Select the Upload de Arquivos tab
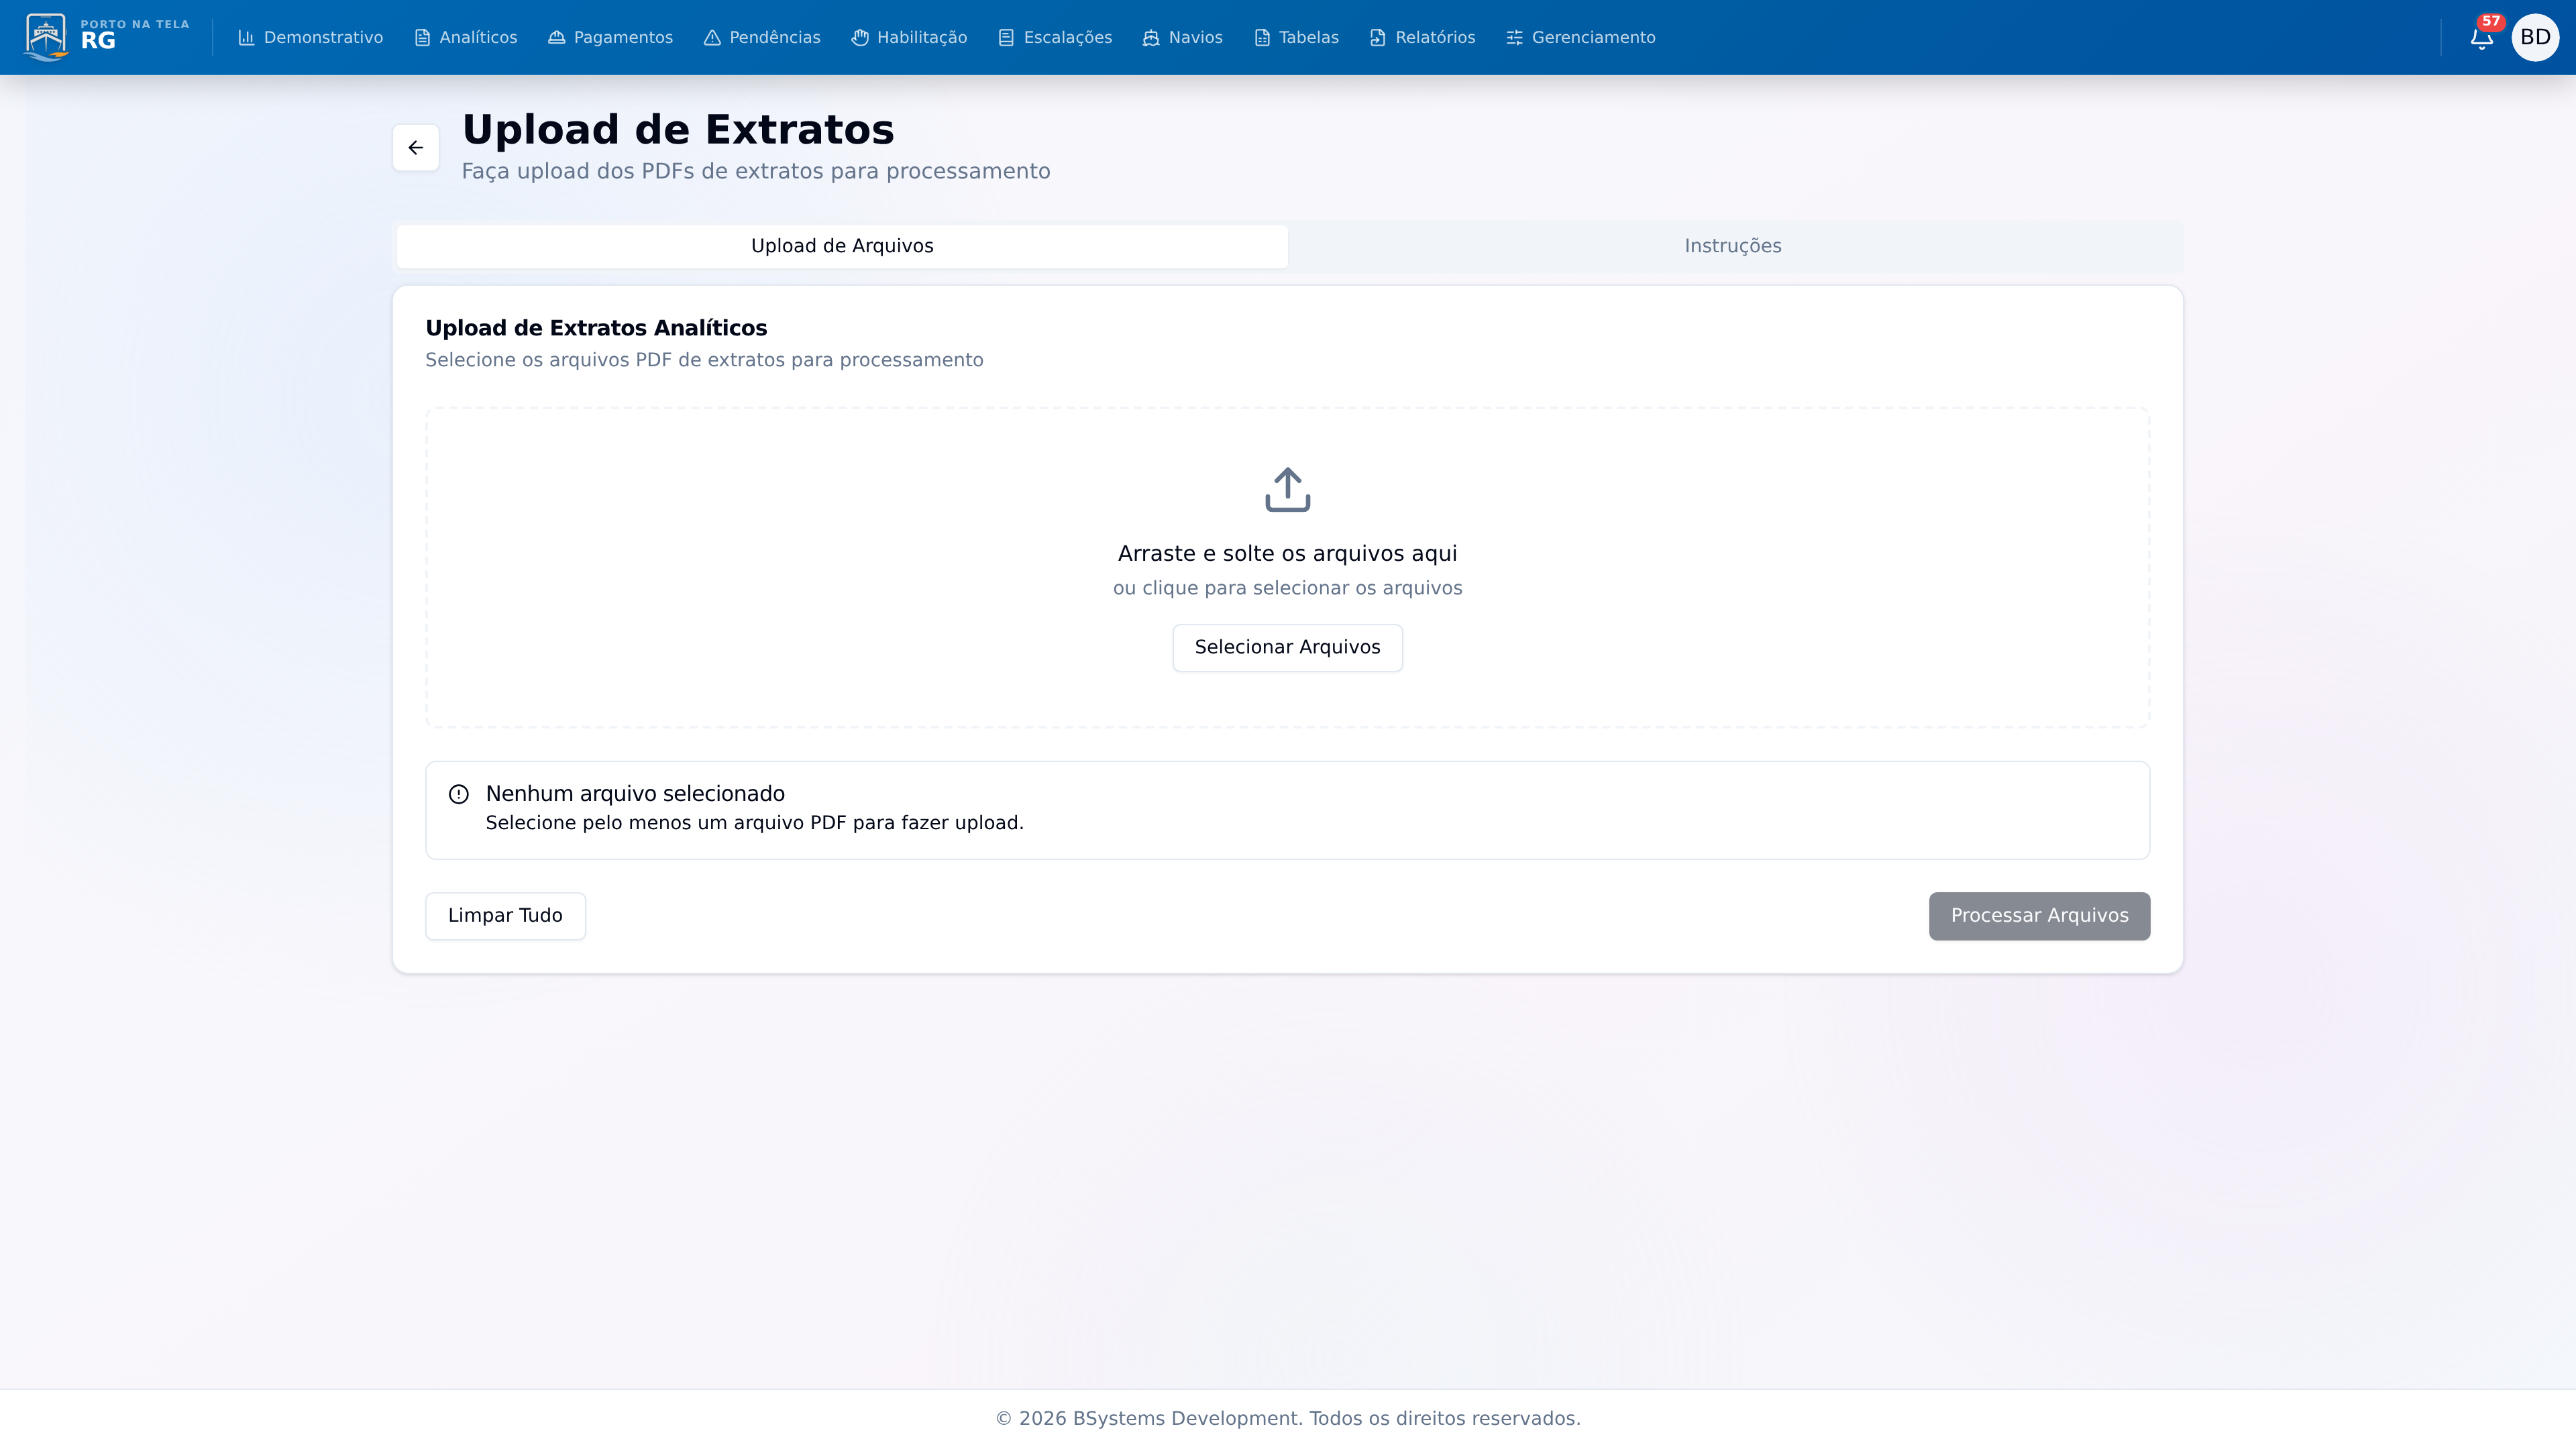The width and height of the screenshot is (2576, 1449). (x=842, y=245)
